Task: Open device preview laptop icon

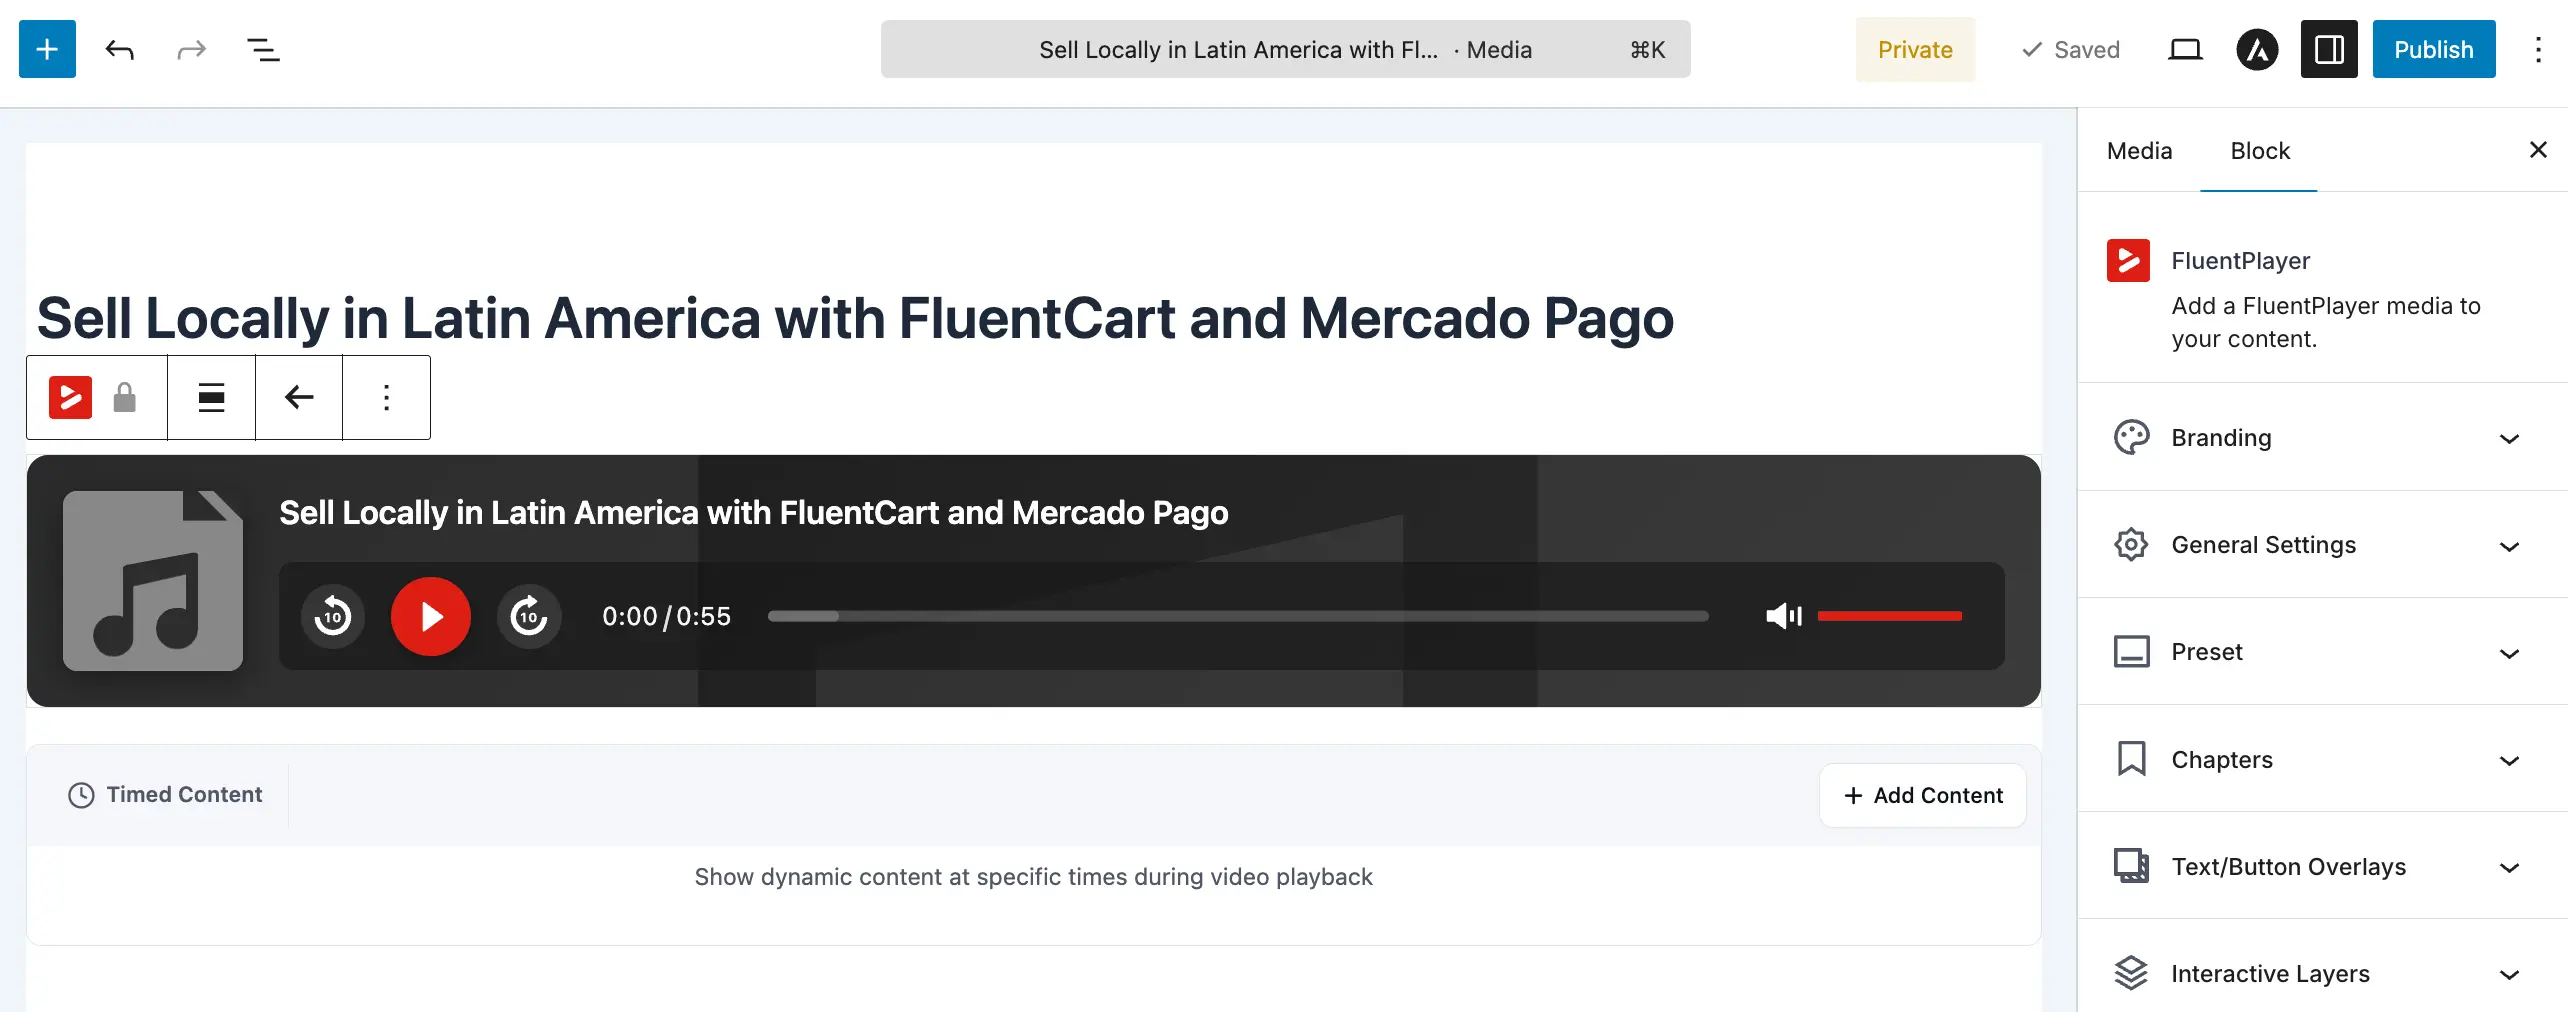Action: (2185, 49)
